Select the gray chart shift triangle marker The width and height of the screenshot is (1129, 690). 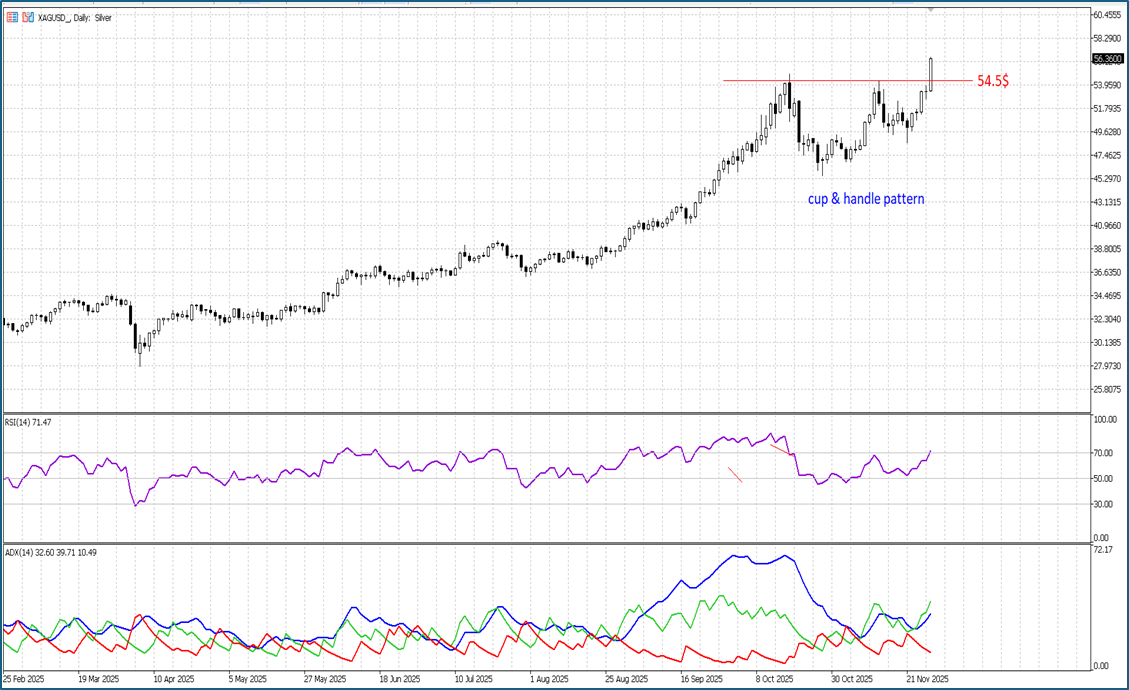(x=930, y=10)
